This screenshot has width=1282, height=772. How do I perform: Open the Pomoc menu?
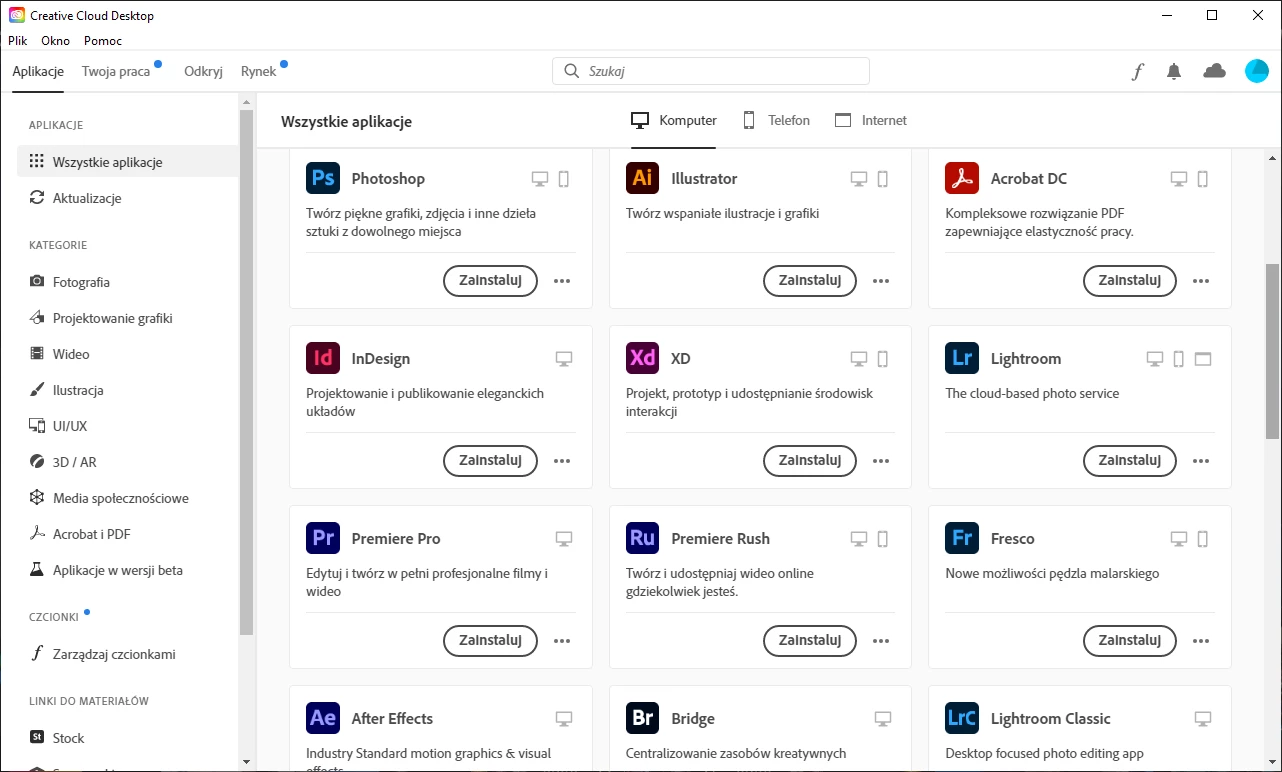103,41
